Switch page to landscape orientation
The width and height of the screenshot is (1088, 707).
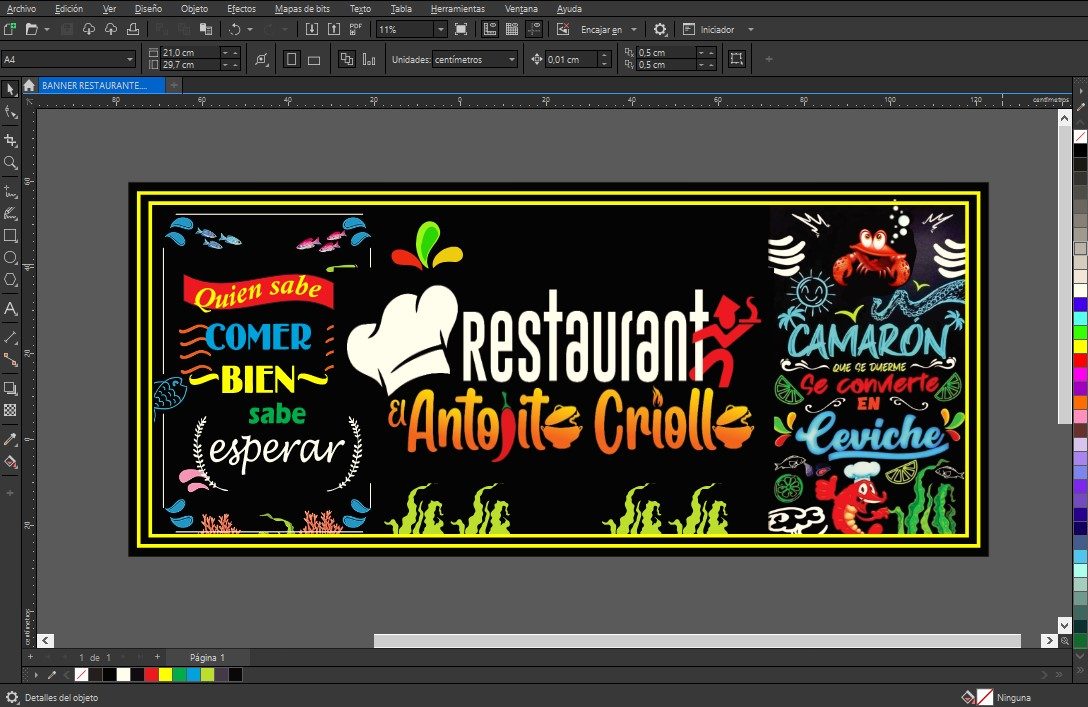pos(314,60)
